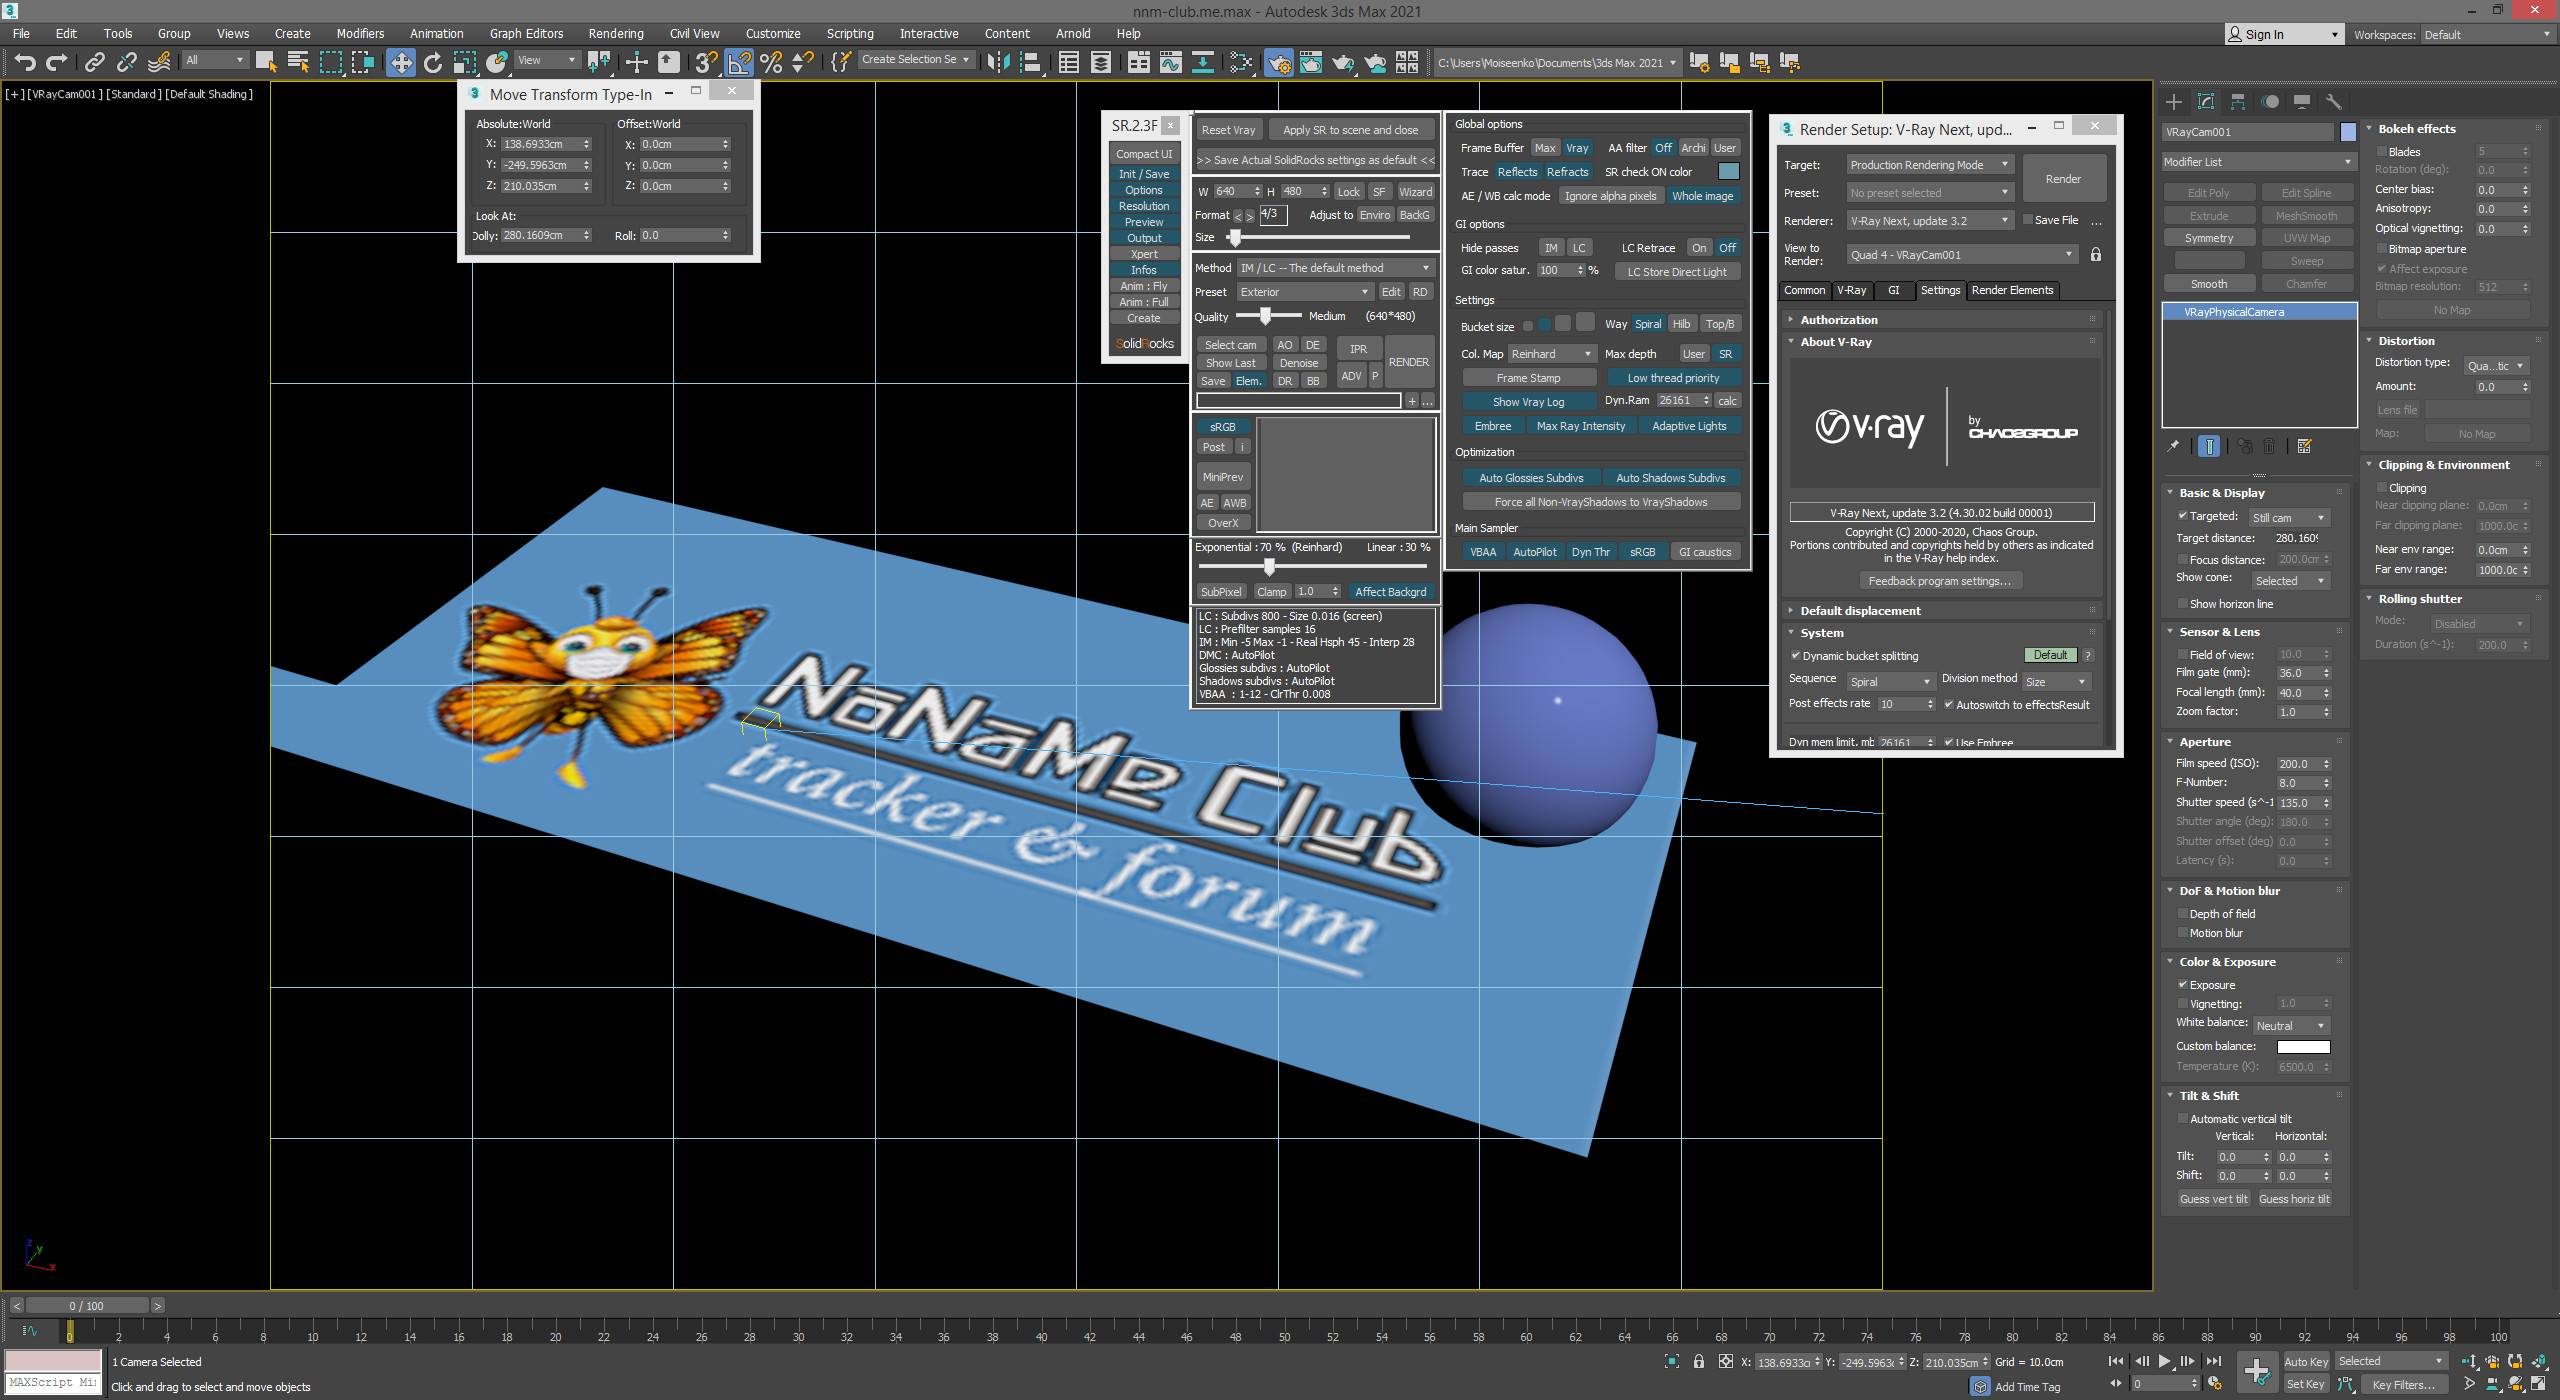Image resolution: width=2560 pixels, height=1400 pixels.
Task: Open the White balance Neutral dropdown
Action: click(2290, 1025)
